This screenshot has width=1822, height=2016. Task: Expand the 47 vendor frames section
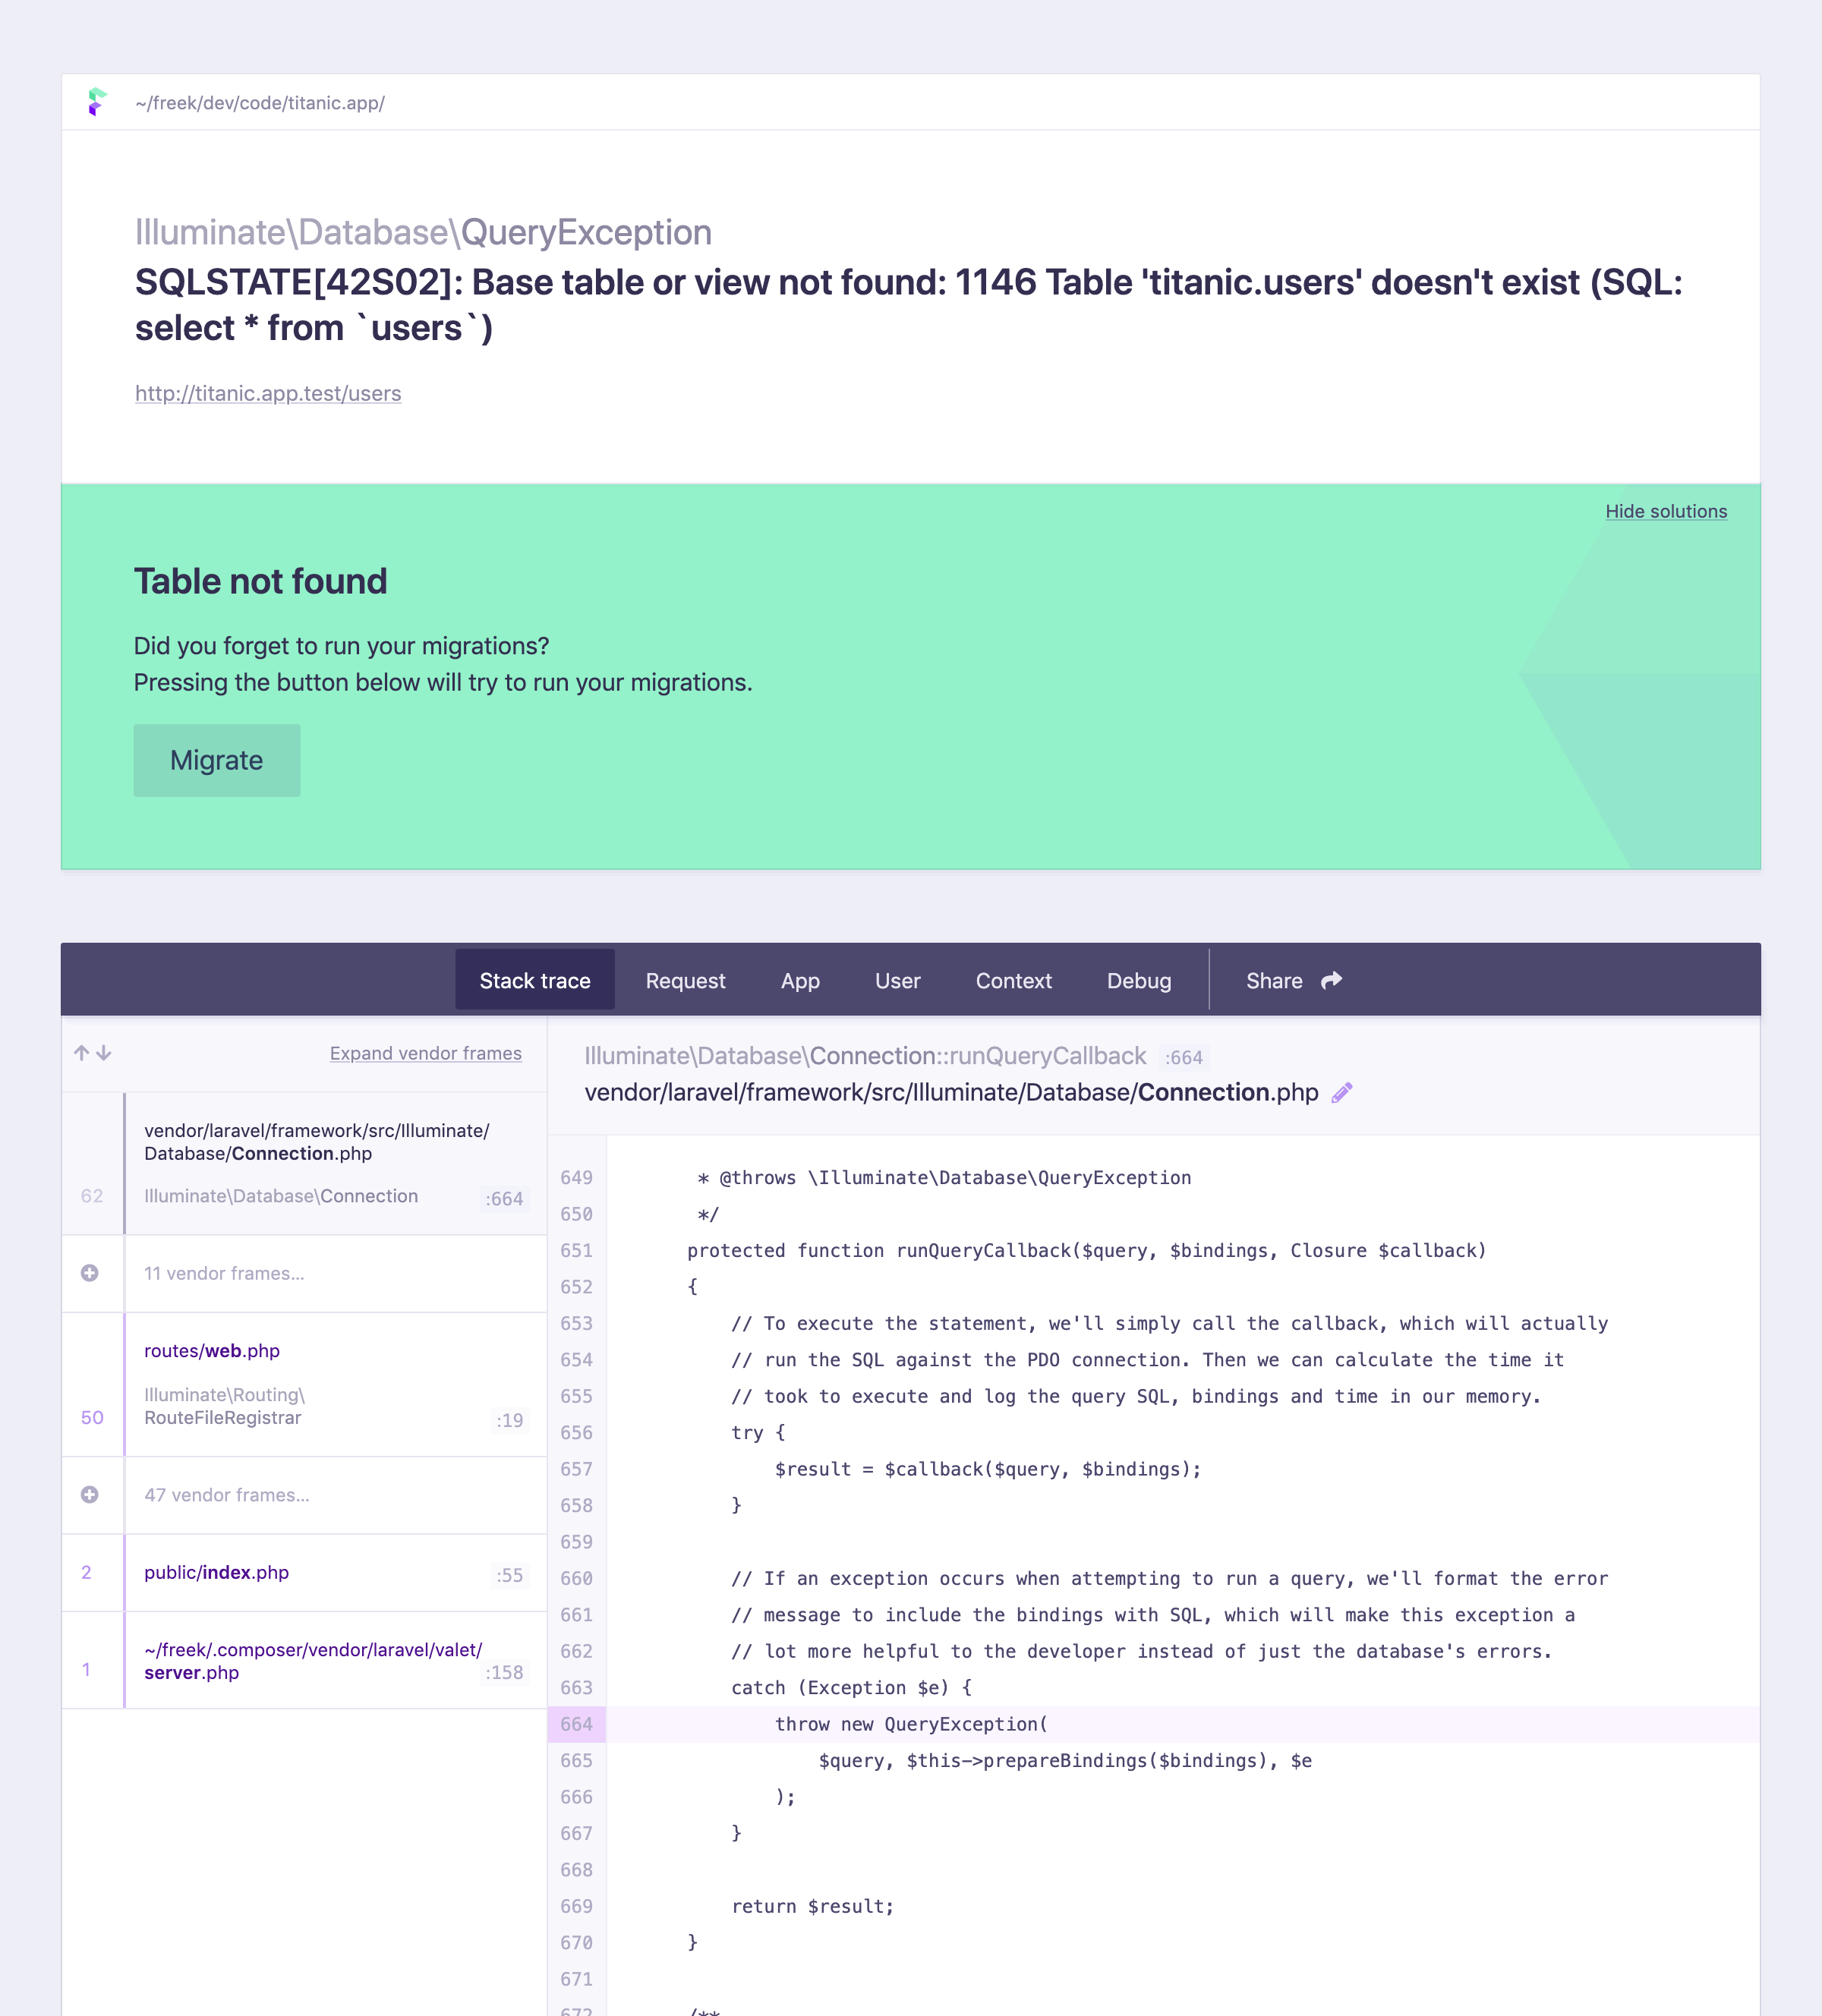click(x=90, y=1495)
